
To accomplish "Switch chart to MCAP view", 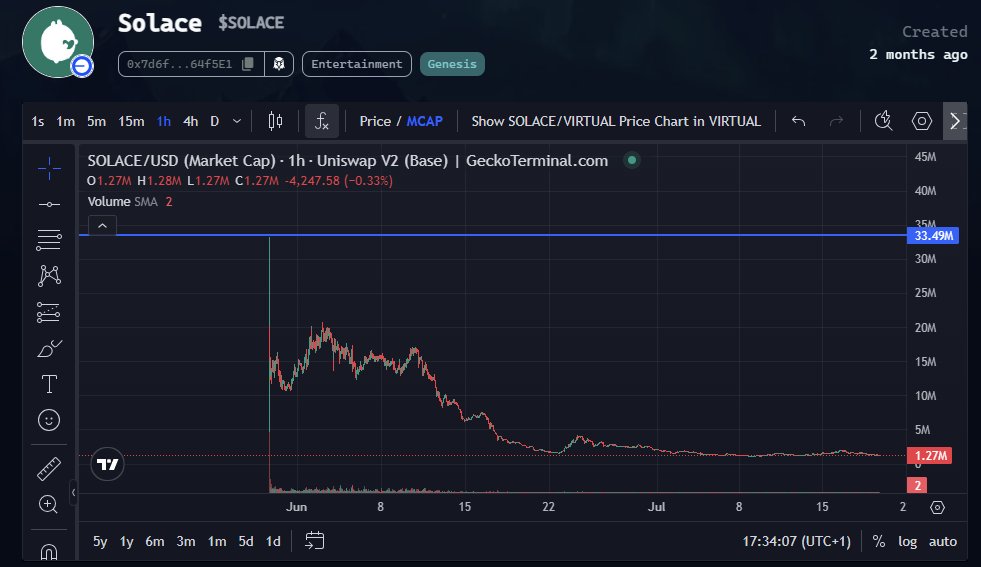I will point(425,121).
